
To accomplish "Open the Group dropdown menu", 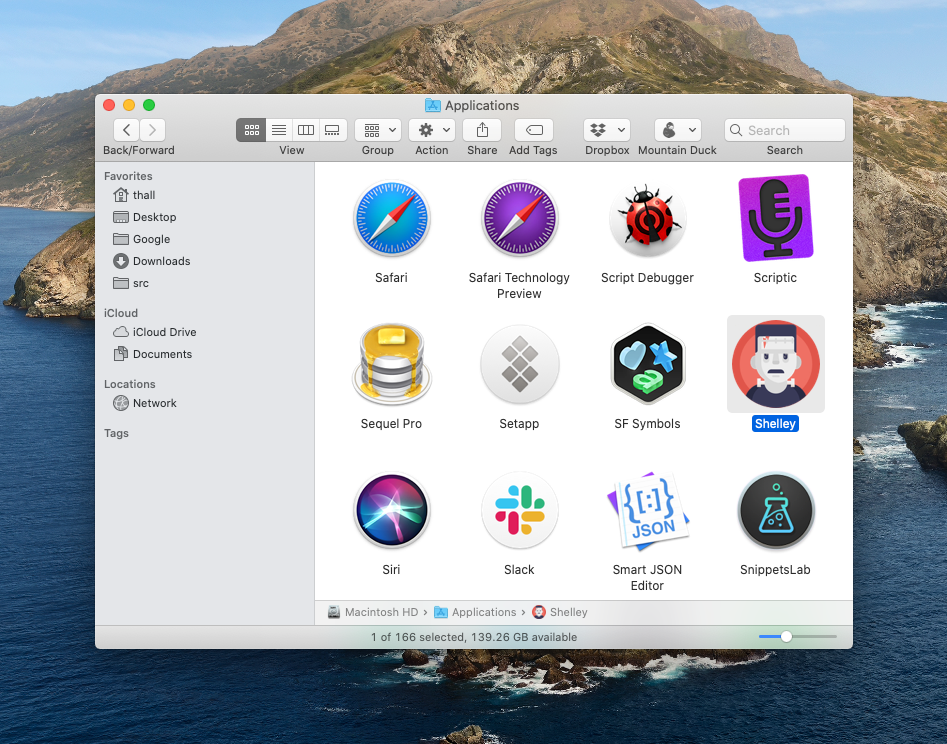I will (378, 130).
